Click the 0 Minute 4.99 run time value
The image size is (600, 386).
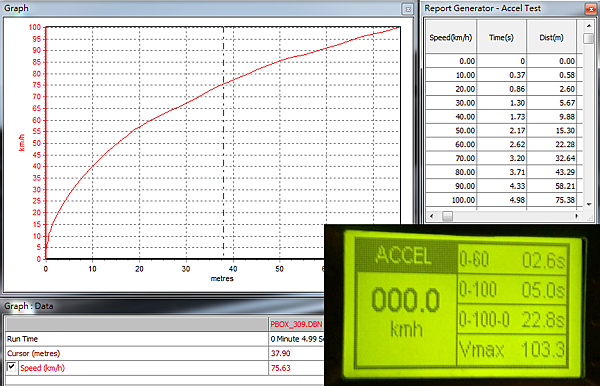(x=297, y=339)
